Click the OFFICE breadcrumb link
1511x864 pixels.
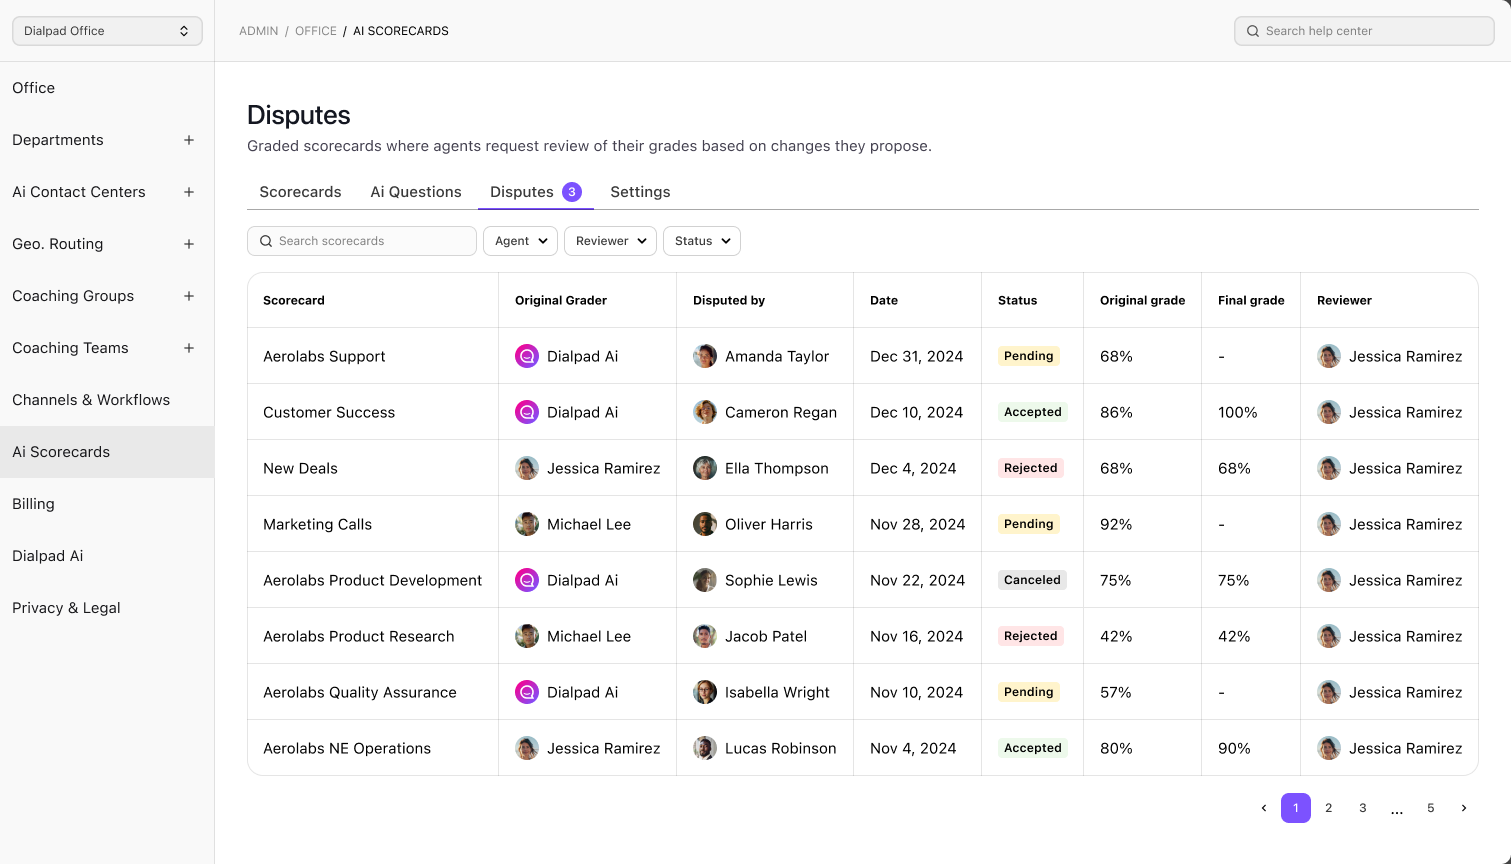tap(316, 31)
